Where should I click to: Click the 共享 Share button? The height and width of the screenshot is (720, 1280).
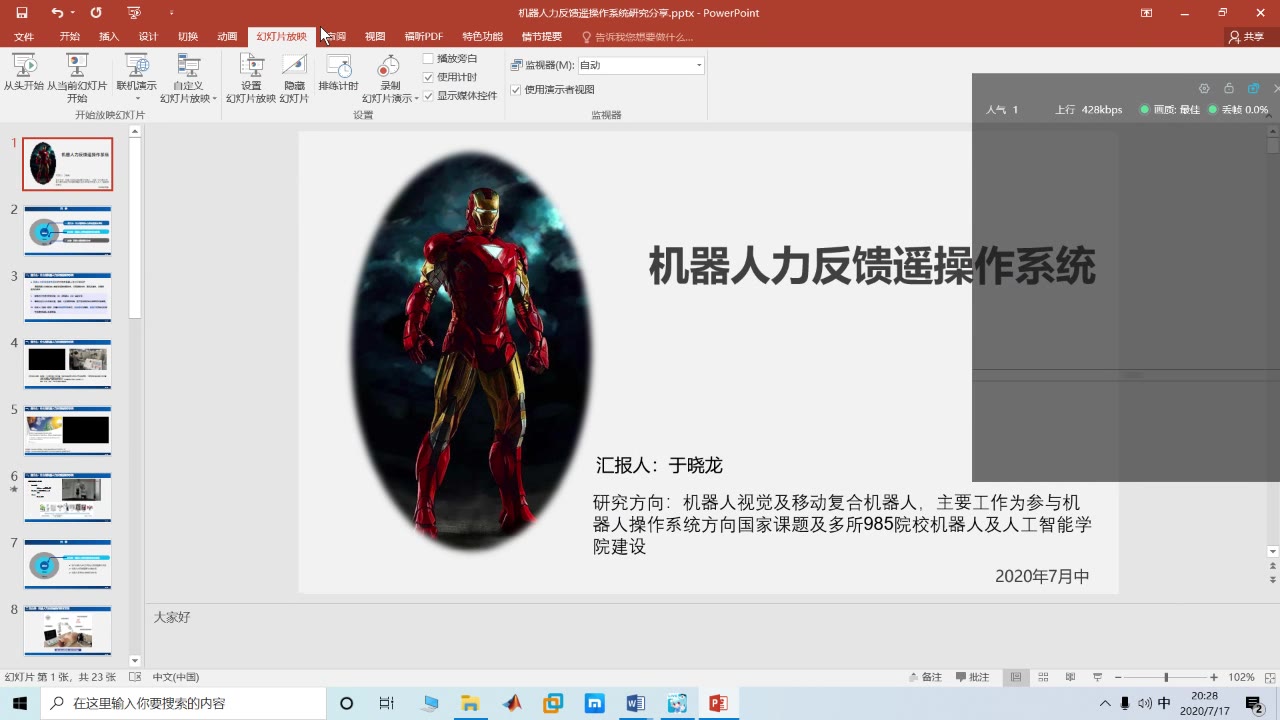point(1246,37)
